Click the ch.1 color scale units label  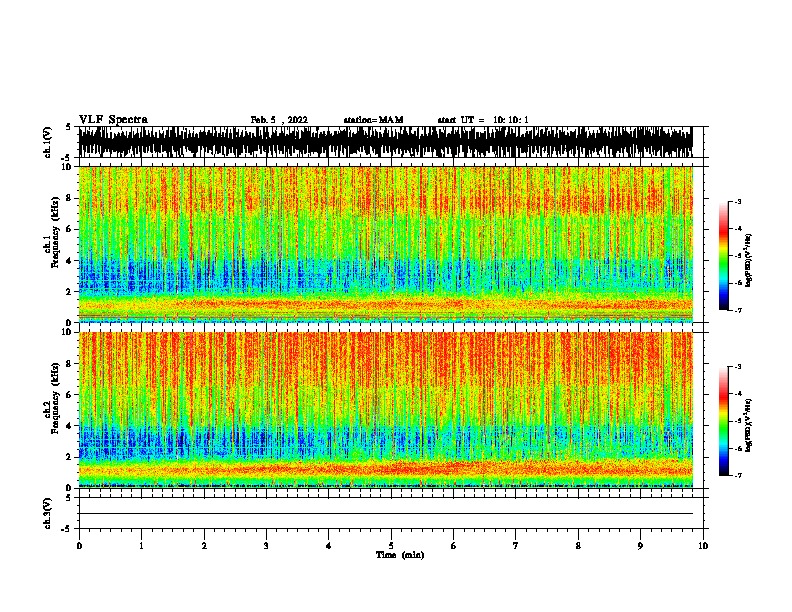tap(748, 260)
